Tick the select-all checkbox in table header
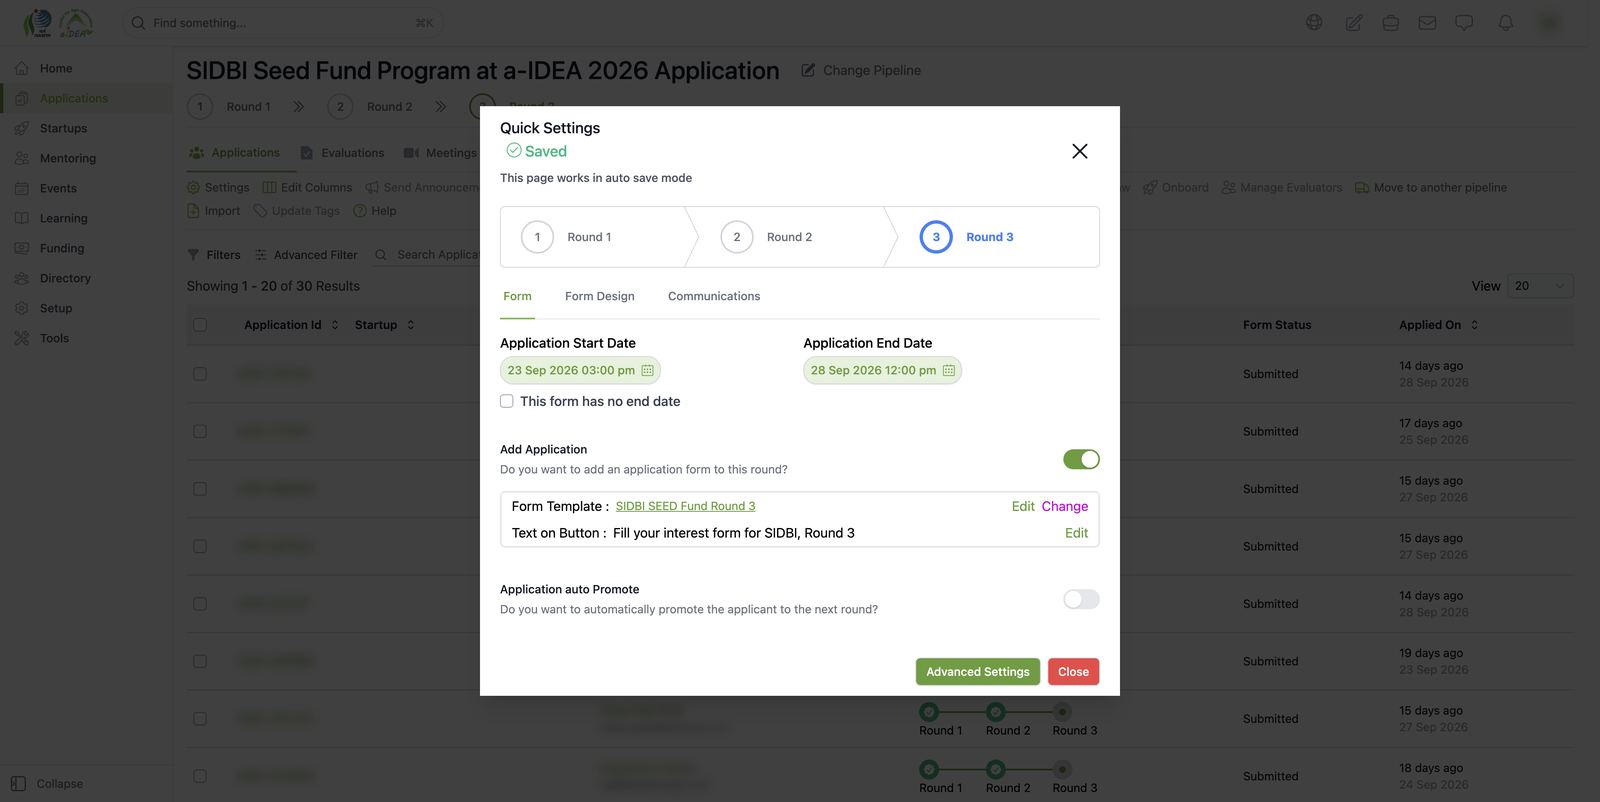This screenshot has height=802, width=1600. pyautogui.click(x=200, y=325)
